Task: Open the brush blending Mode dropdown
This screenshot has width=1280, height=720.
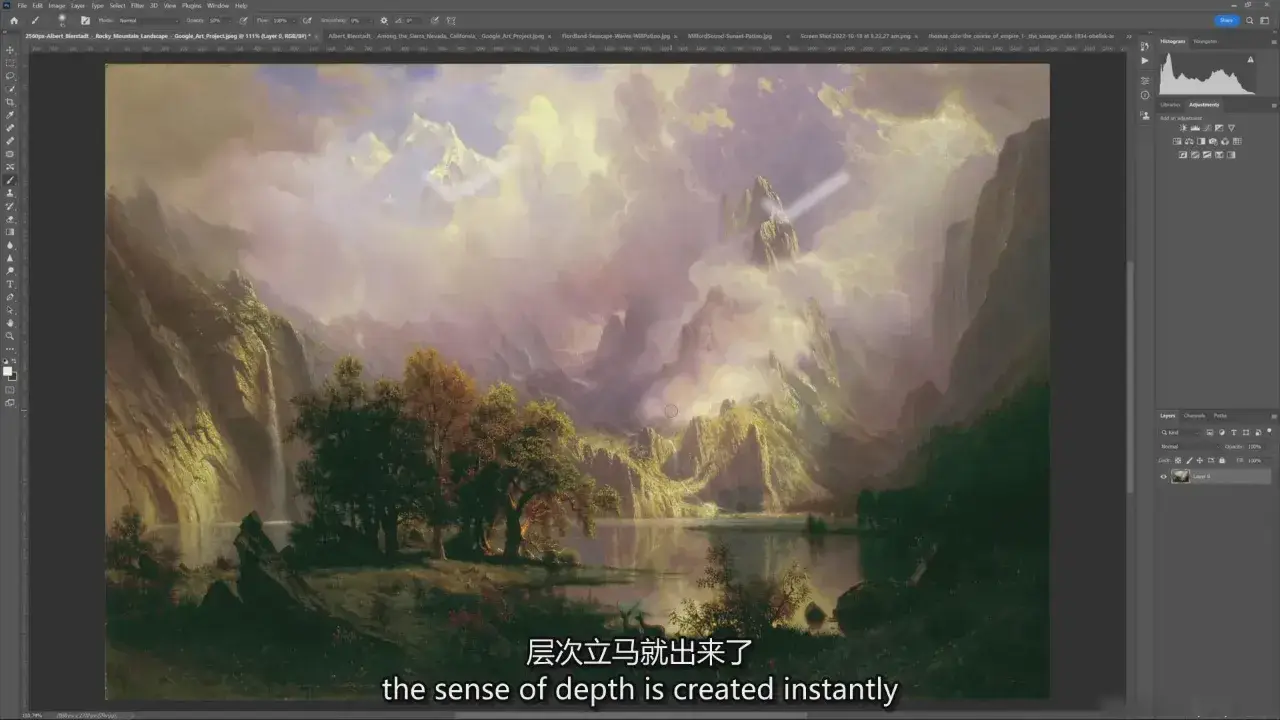Action: coord(148,20)
